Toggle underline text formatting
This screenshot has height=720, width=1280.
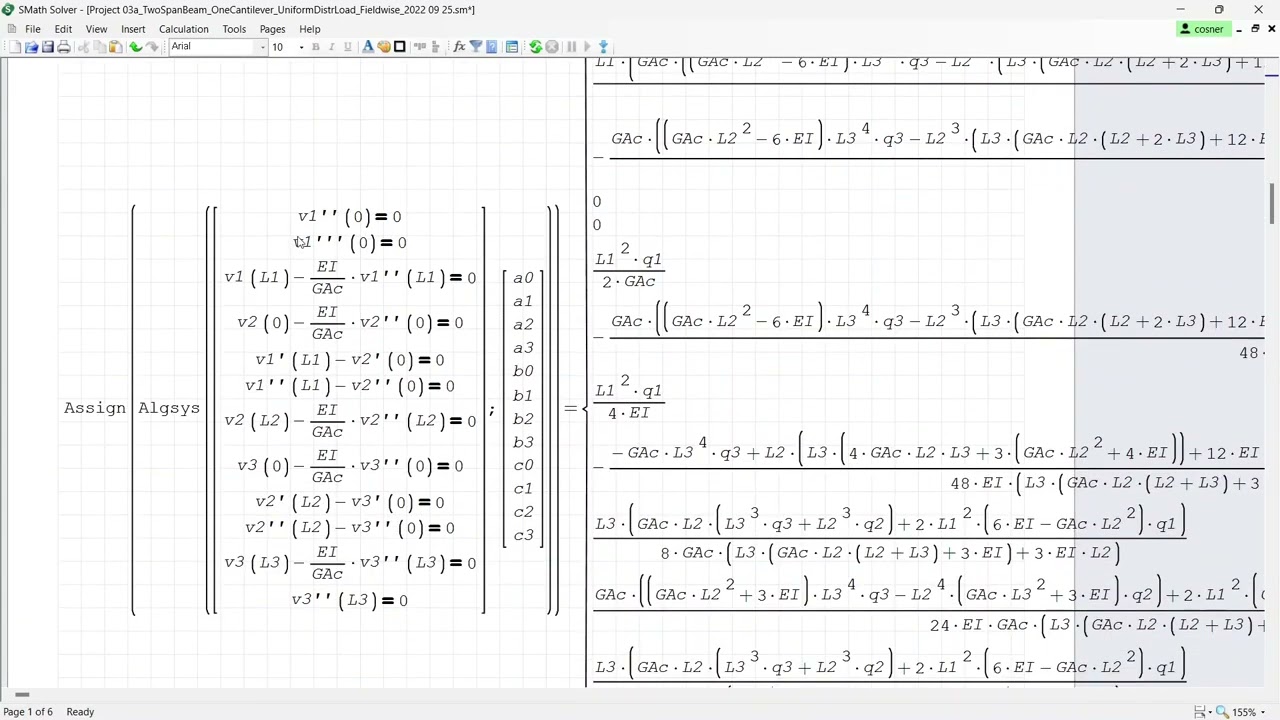coord(347,47)
